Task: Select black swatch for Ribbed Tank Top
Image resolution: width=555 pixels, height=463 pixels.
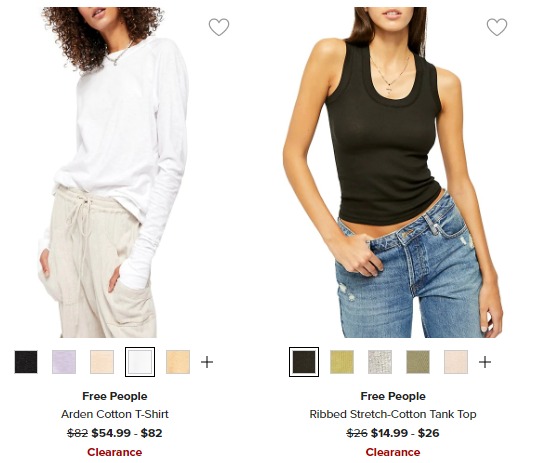Action: coord(304,362)
